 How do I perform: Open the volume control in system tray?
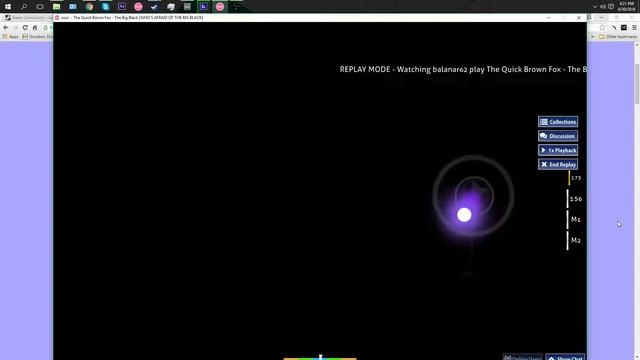coord(603,7)
